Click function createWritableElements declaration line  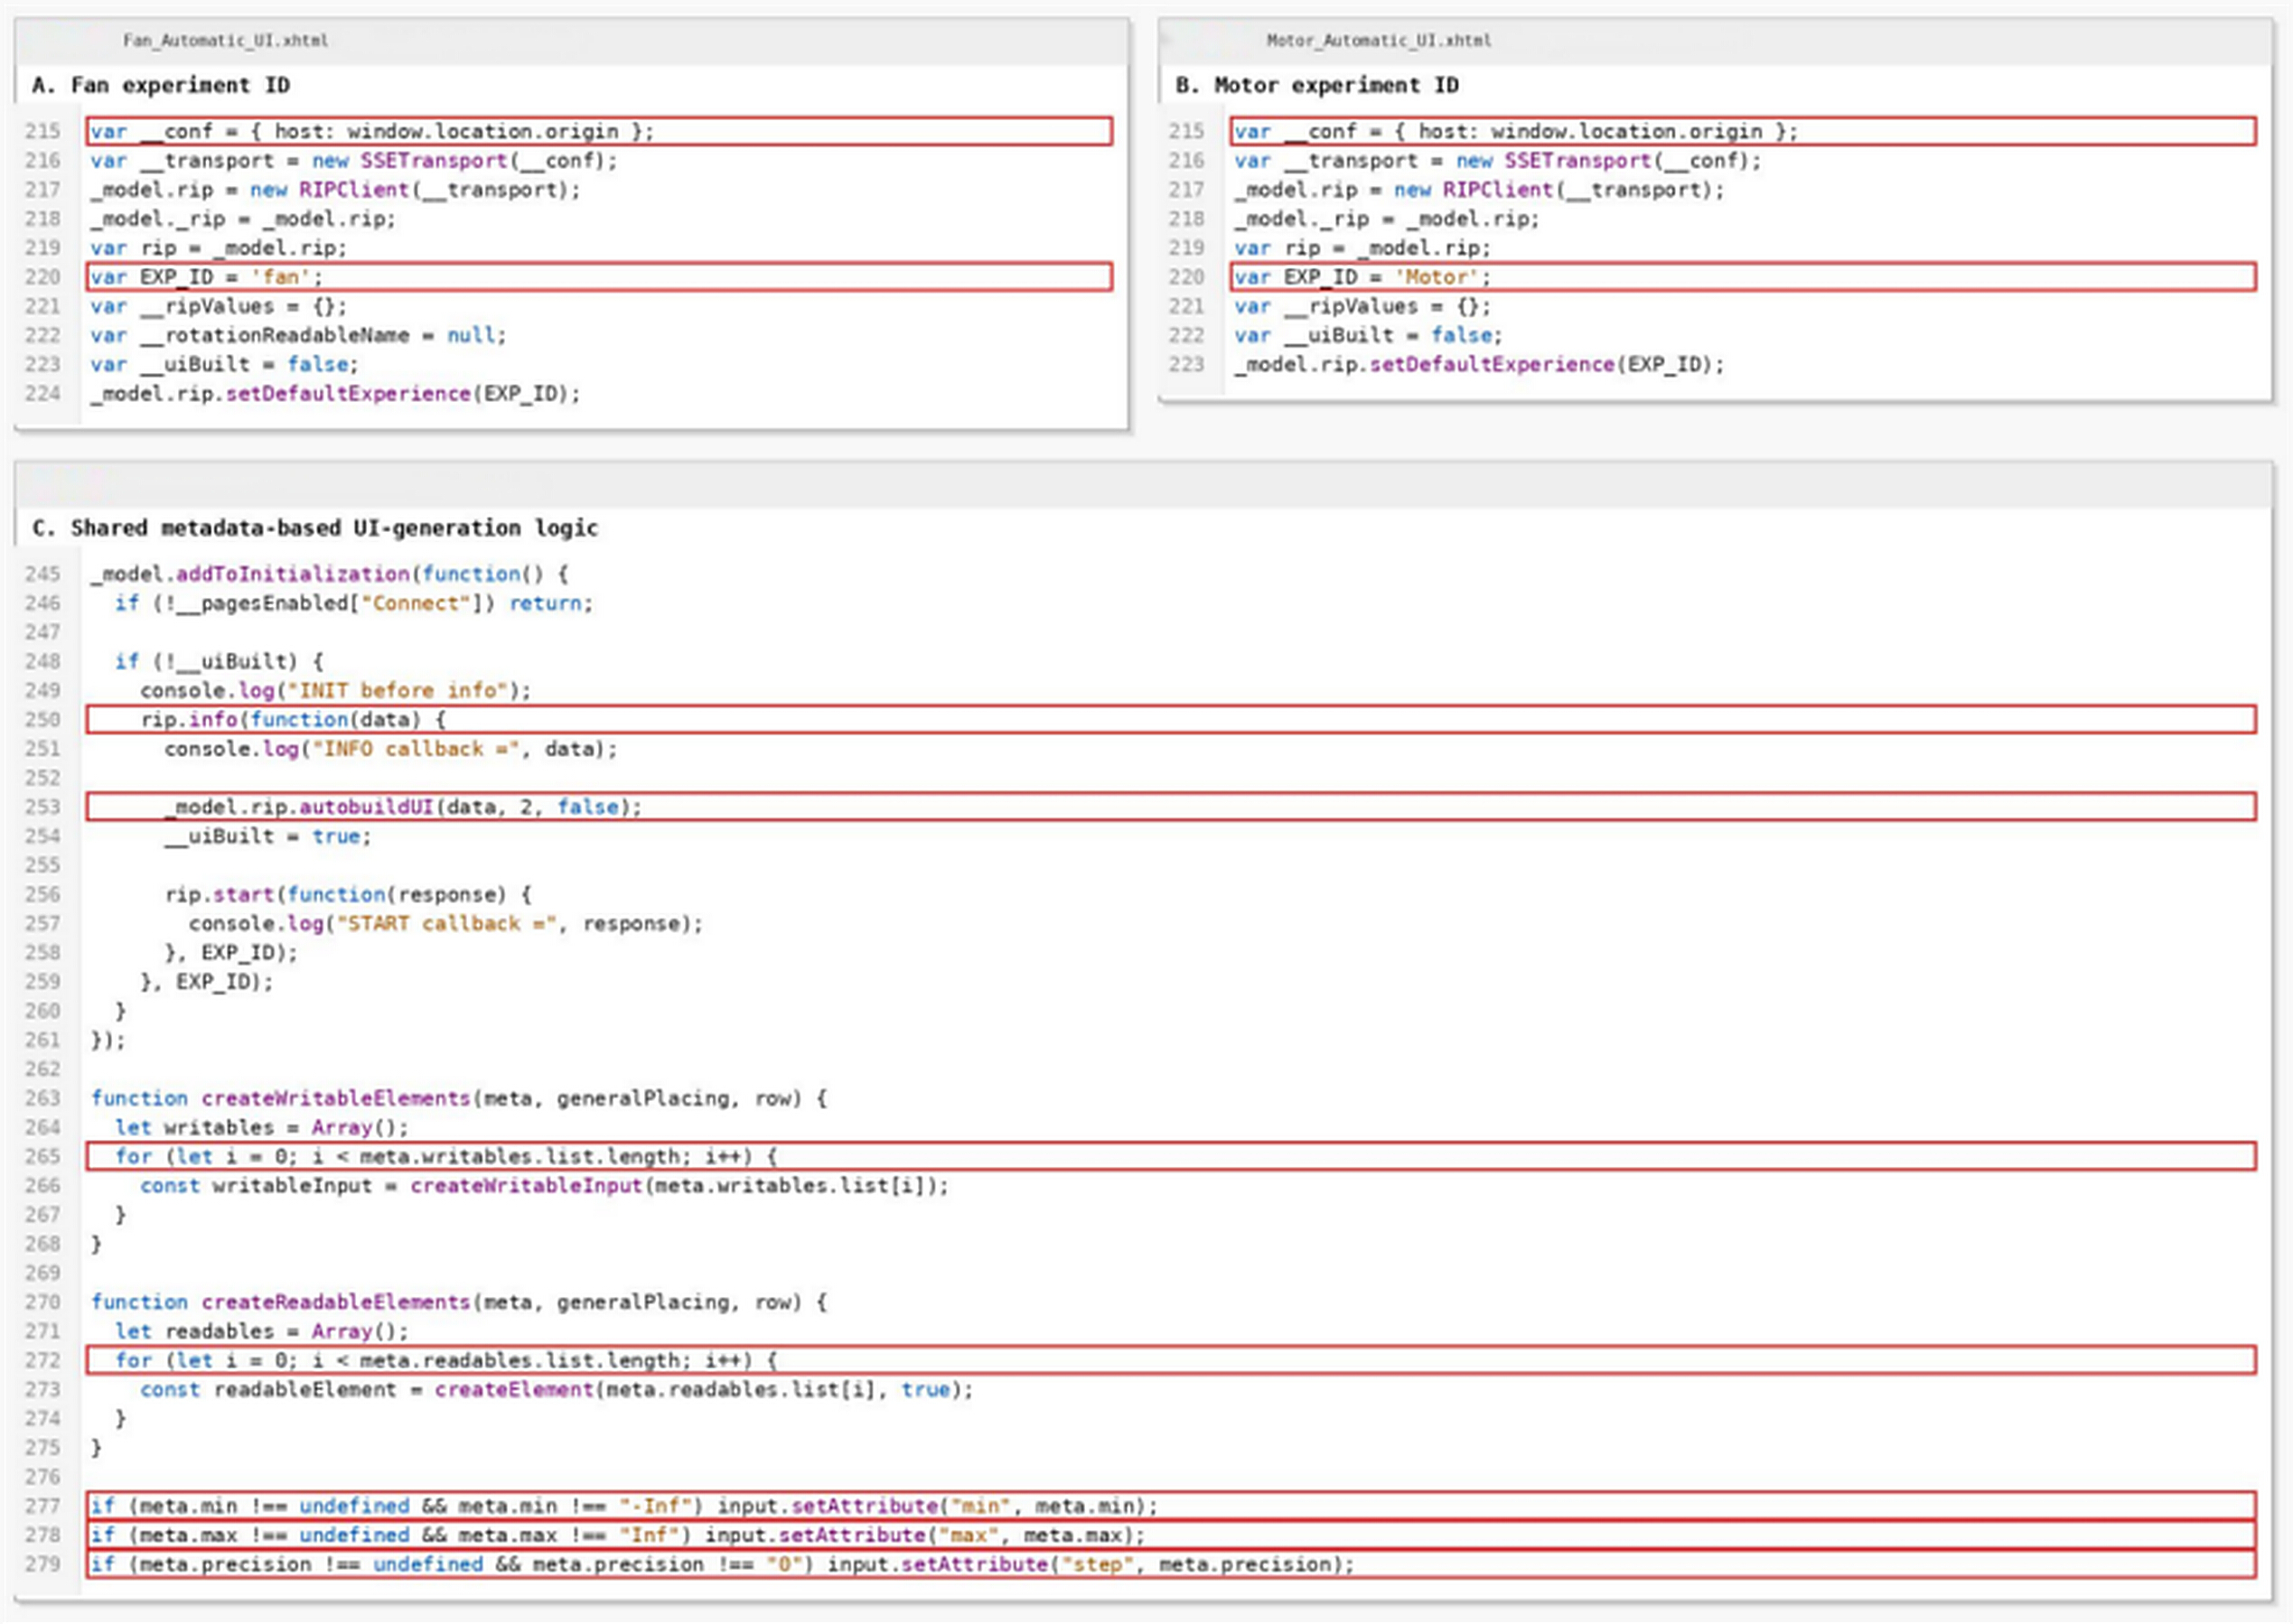coord(459,1098)
